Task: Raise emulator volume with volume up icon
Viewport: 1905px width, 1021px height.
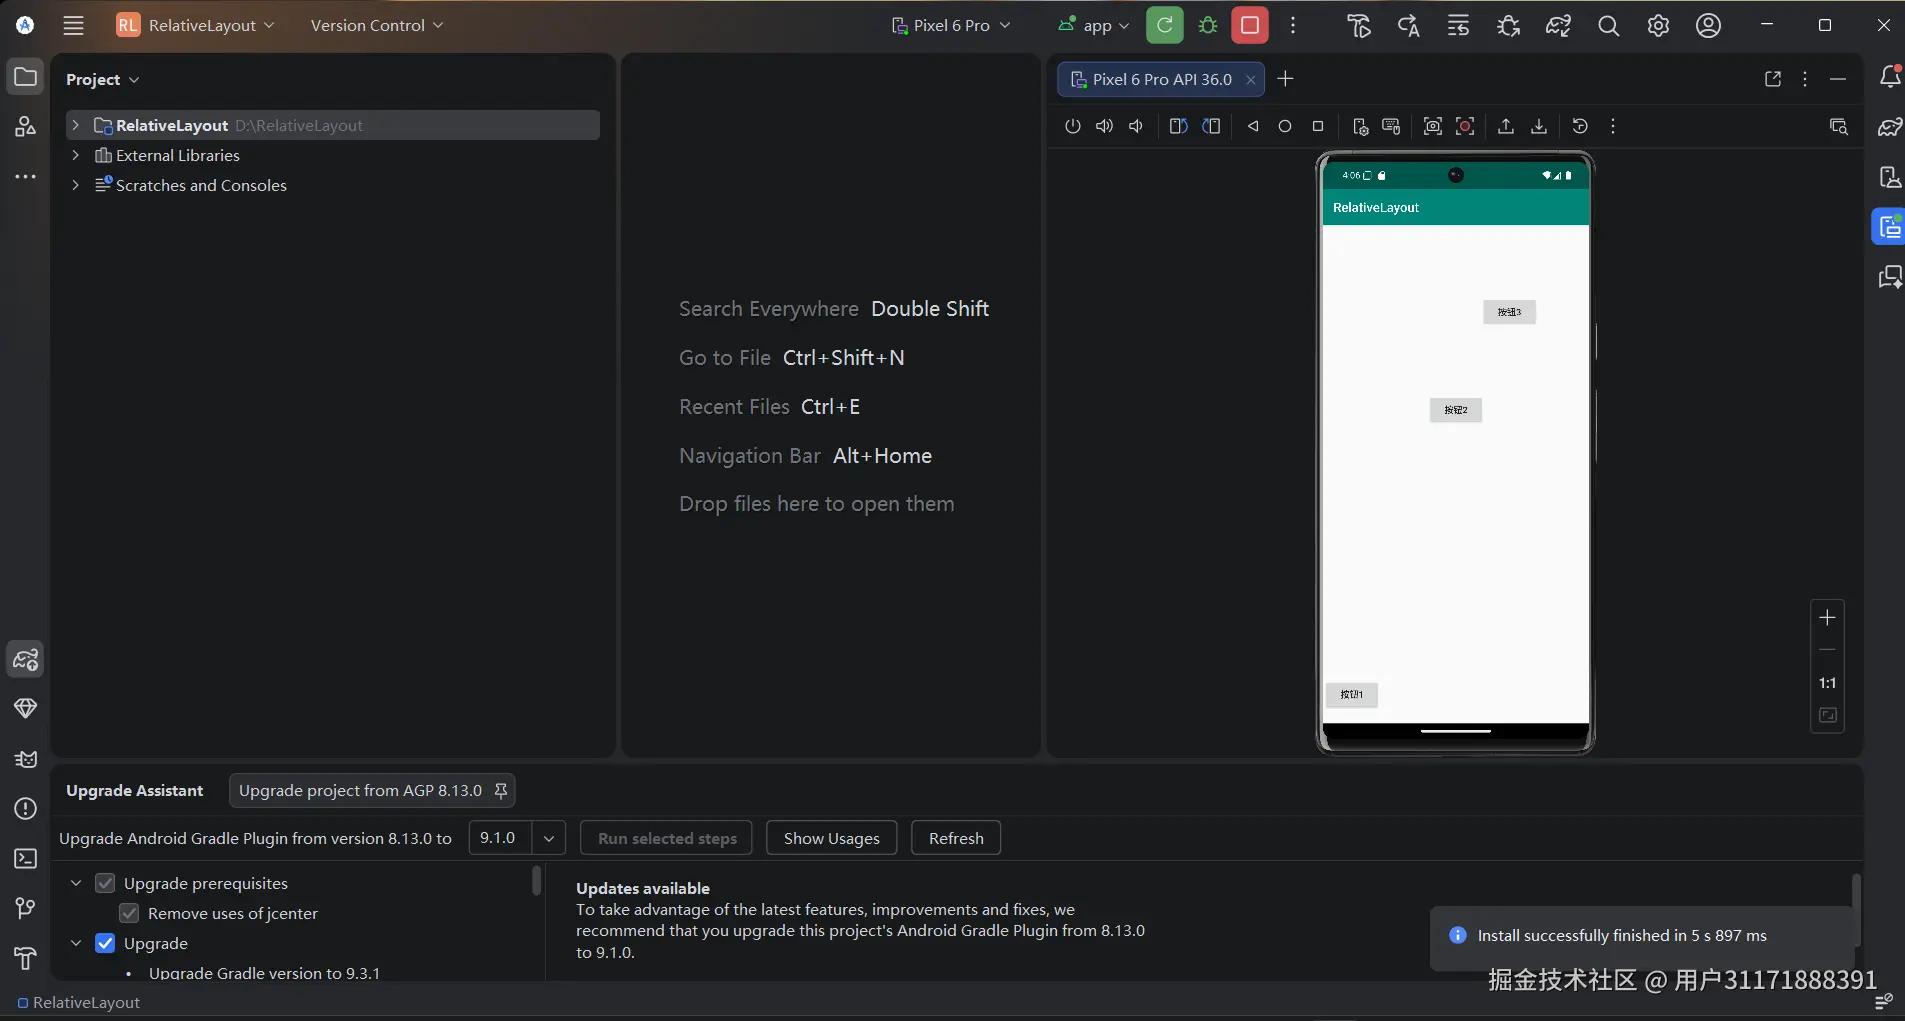Action: pyautogui.click(x=1104, y=126)
